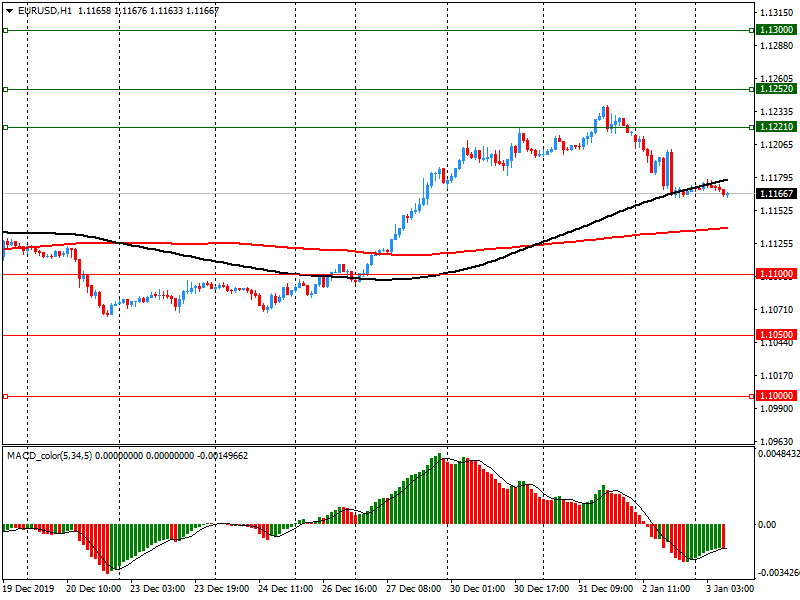Image resolution: width=800 pixels, height=600 pixels.
Task: Select the current price 1.11667 label
Action: pos(776,194)
